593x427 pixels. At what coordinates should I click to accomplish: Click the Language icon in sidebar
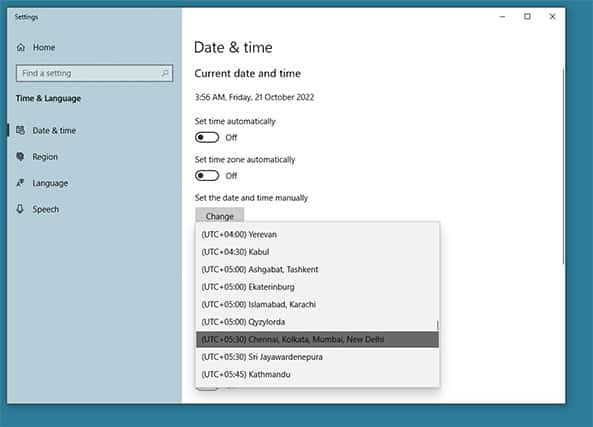pyautogui.click(x=20, y=183)
